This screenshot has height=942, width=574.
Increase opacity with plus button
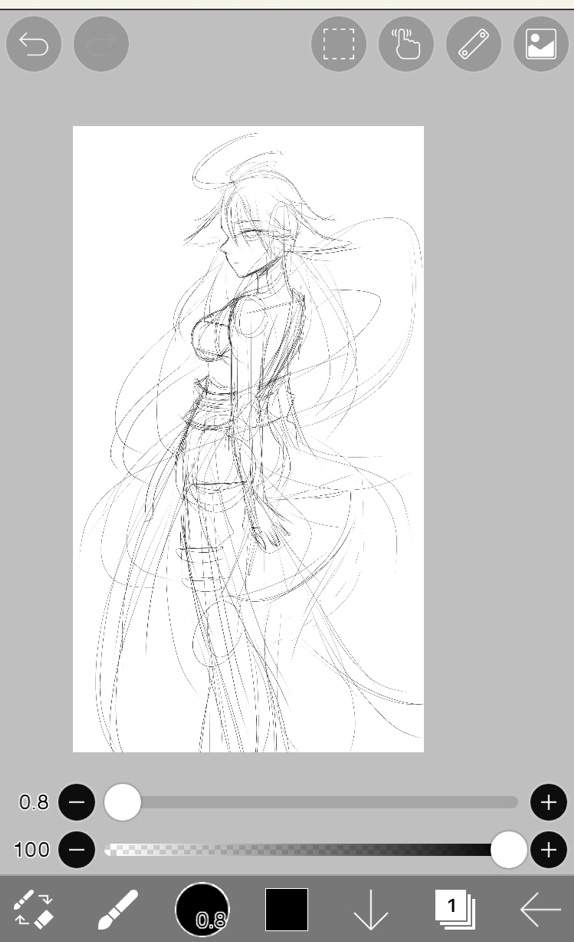(x=548, y=849)
